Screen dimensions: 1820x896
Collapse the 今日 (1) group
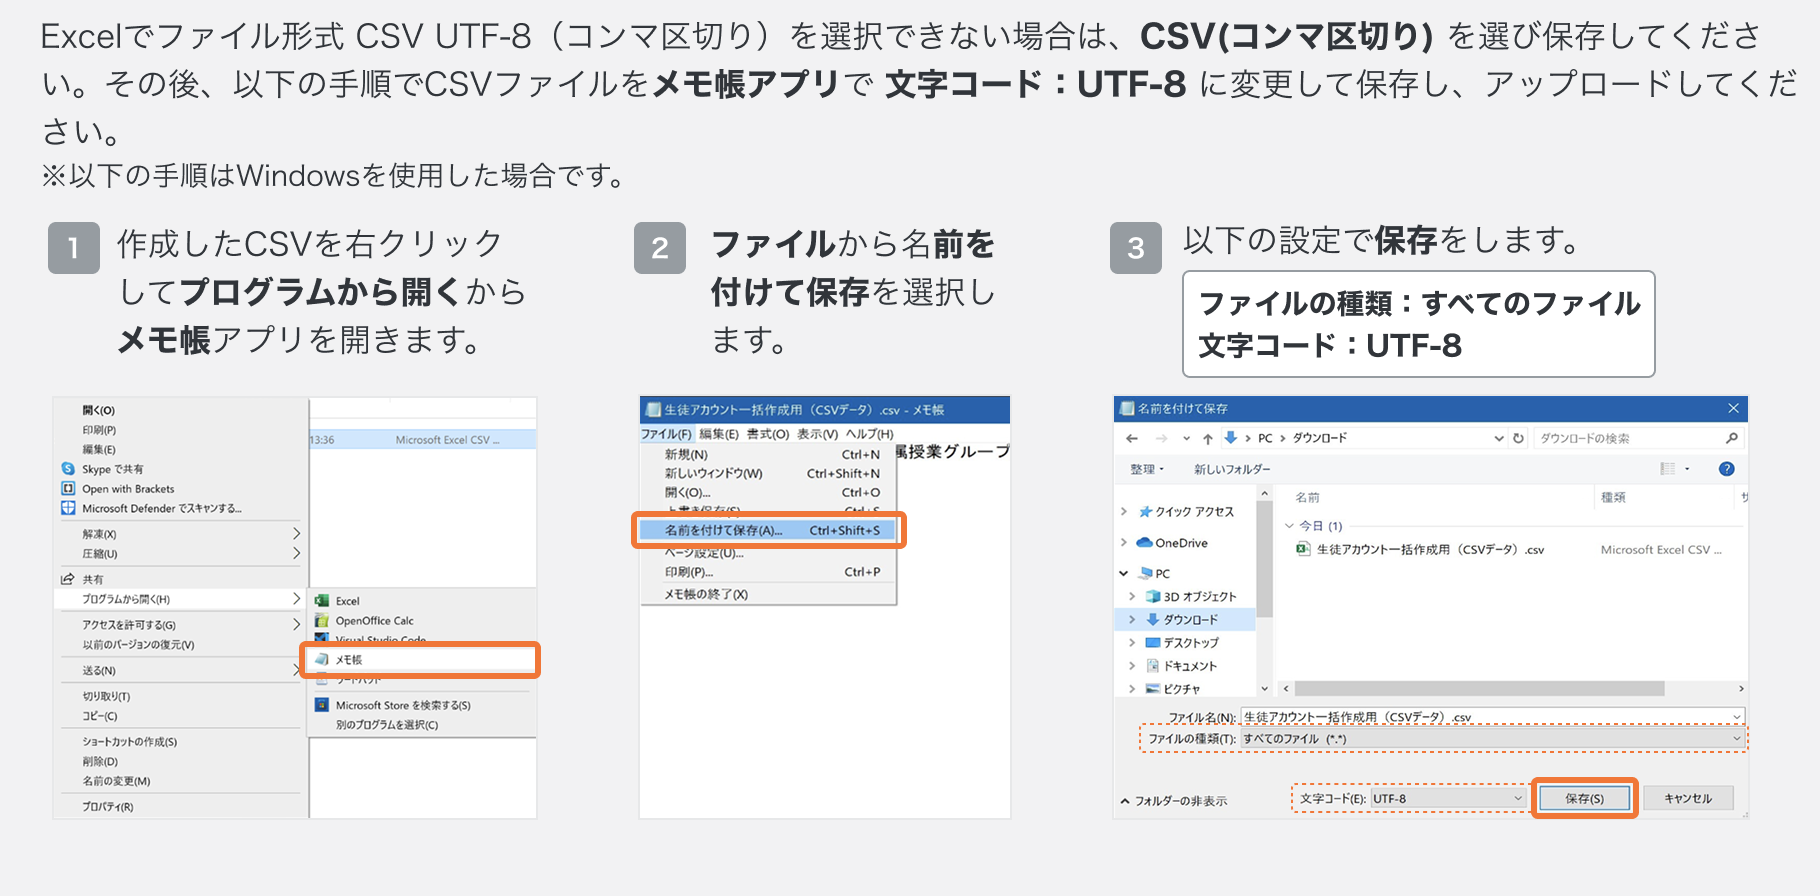[1289, 525]
